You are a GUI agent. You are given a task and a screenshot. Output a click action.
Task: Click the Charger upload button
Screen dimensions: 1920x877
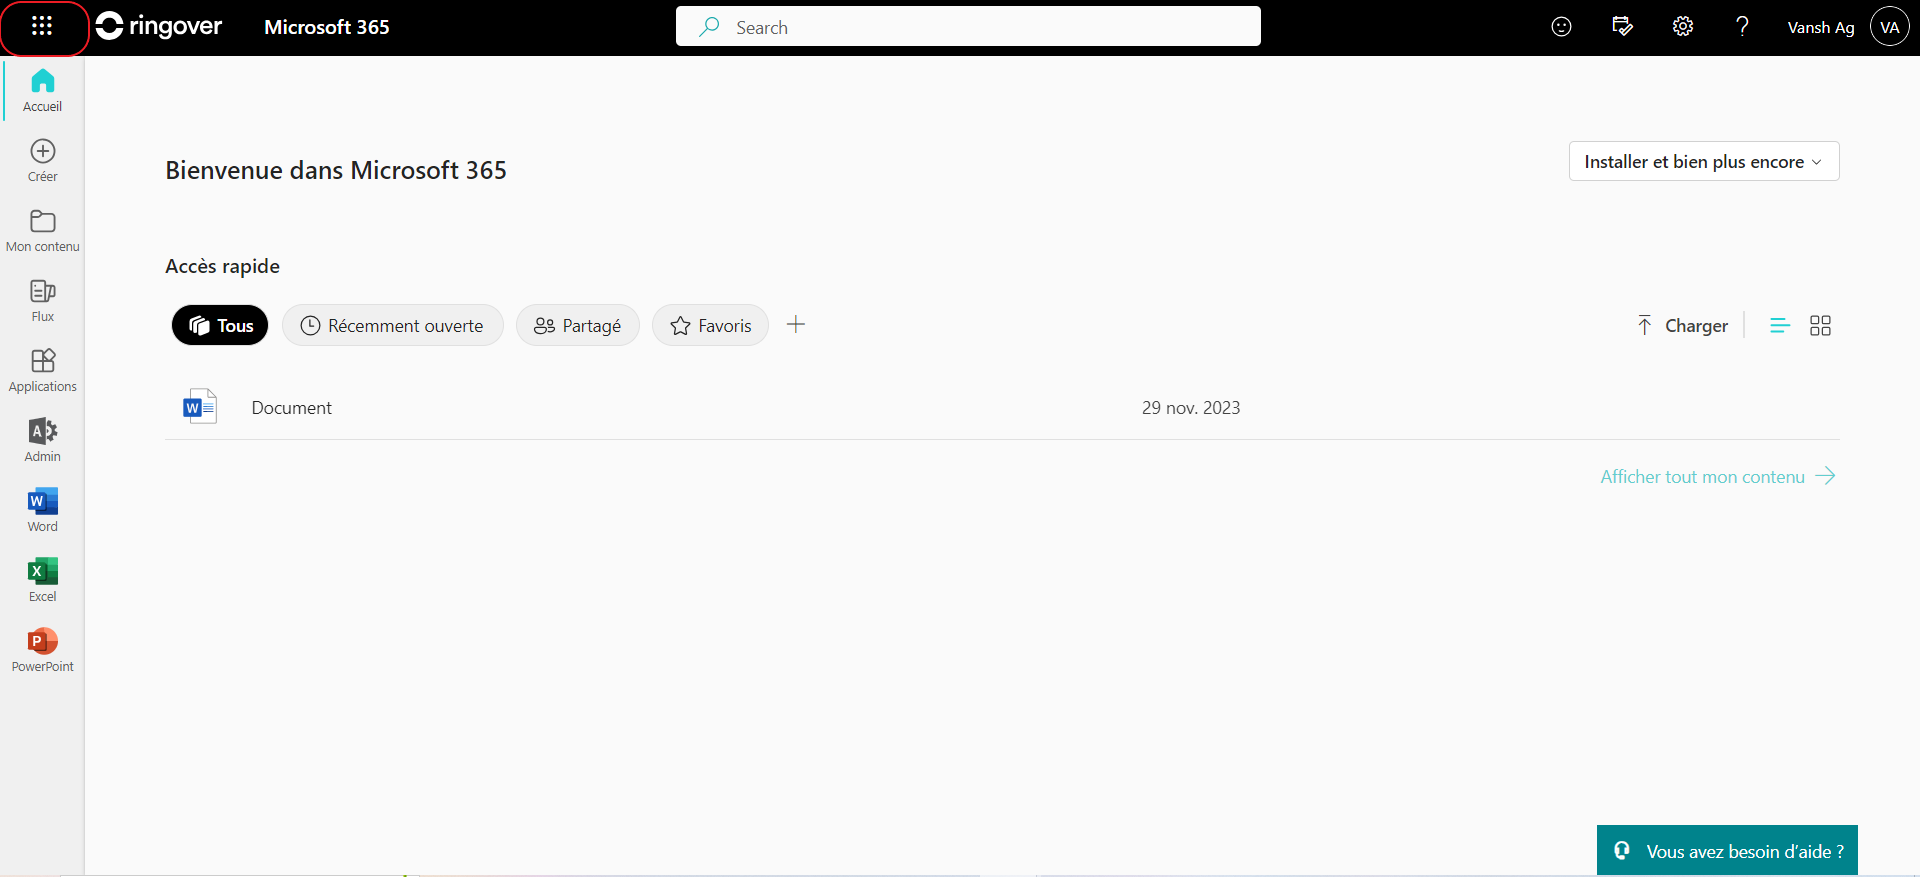coord(1682,325)
